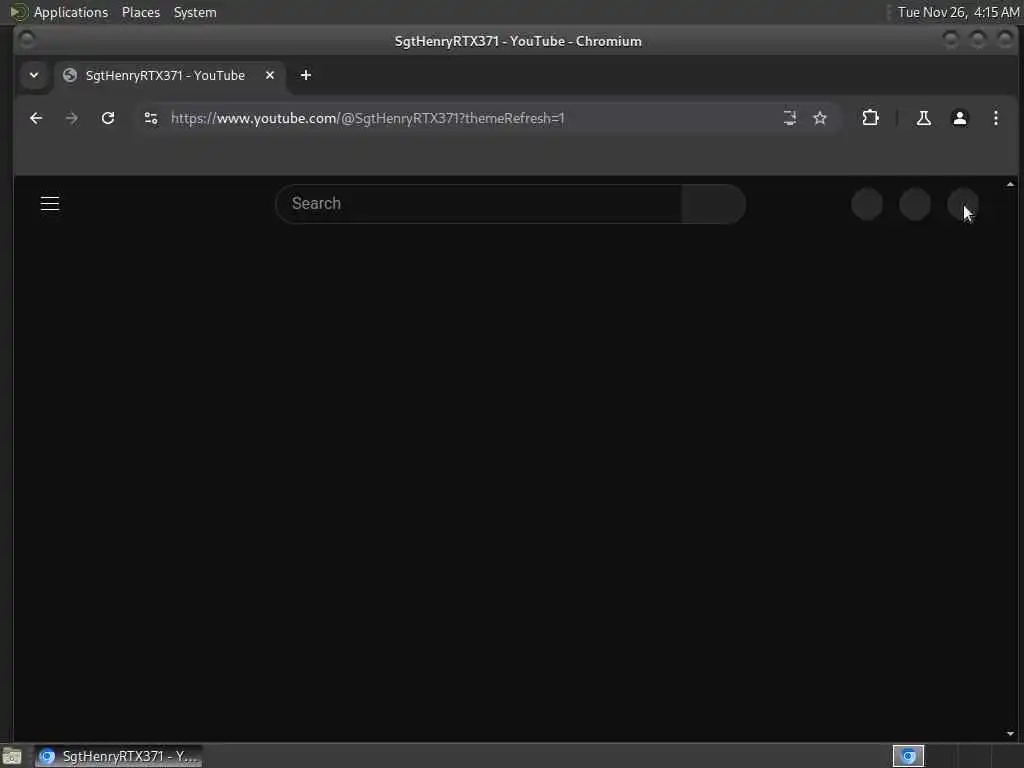The width and height of the screenshot is (1024, 768).
Task: Click the YouTube search submit button
Action: 713,204
